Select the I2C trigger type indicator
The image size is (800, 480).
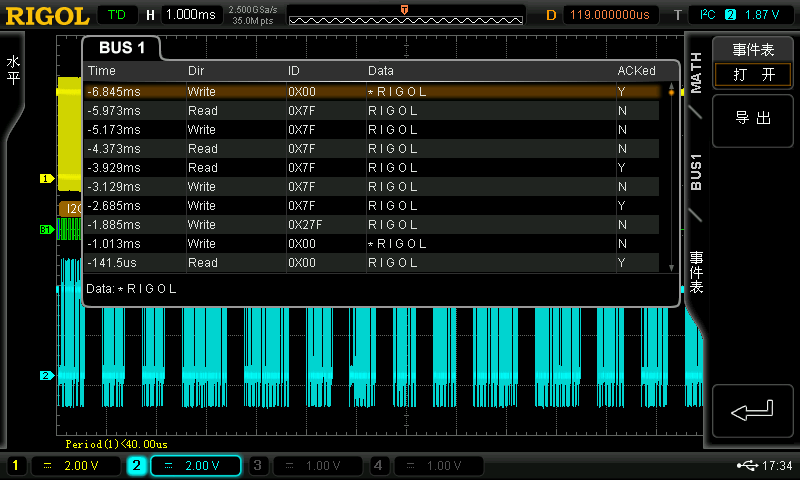pyautogui.click(x=708, y=15)
